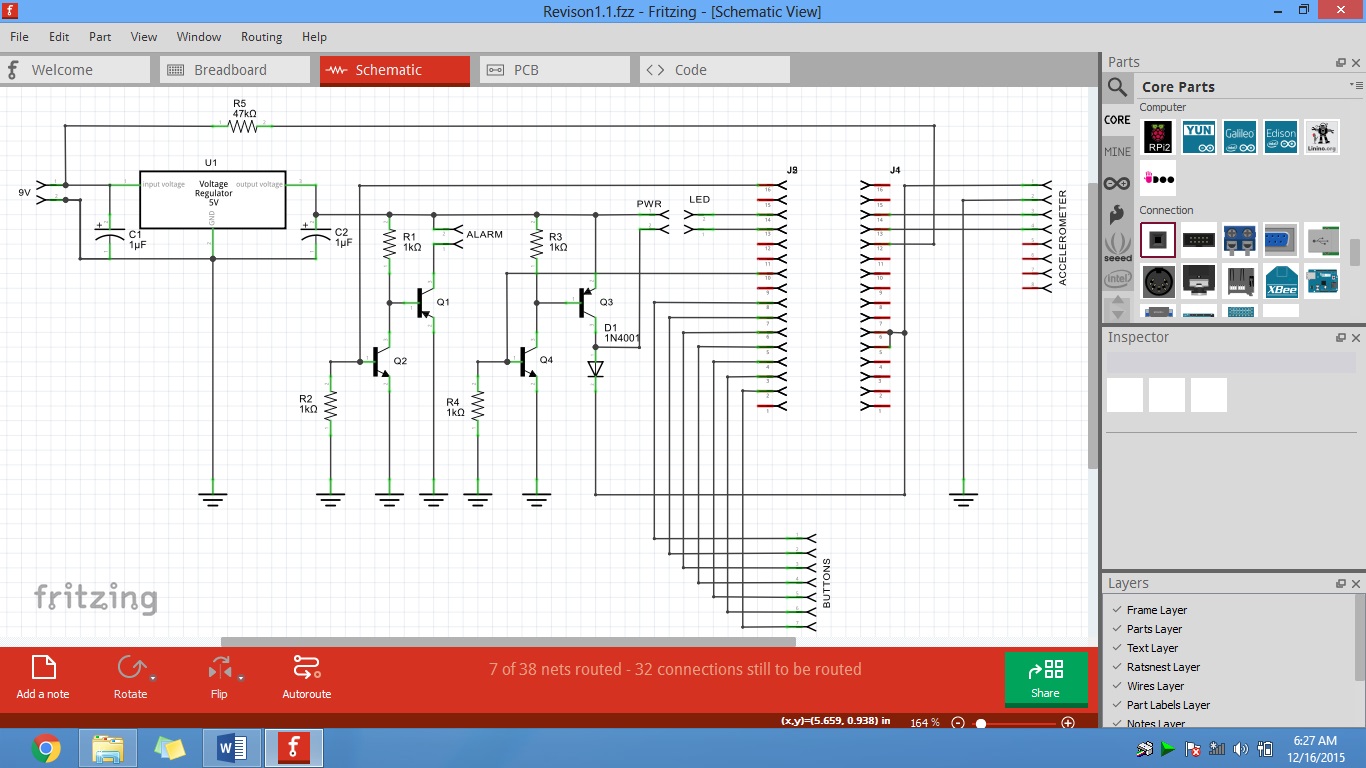This screenshot has width=1366, height=768.
Task: Open the Seeed parts bin
Action: point(1117,247)
